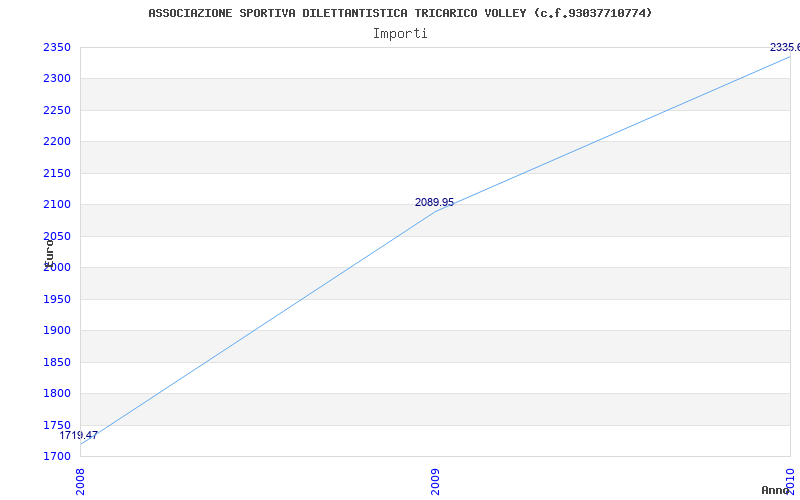Click the 2050 y-axis tick label
This screenshot has height=500, width=800.
57,236
